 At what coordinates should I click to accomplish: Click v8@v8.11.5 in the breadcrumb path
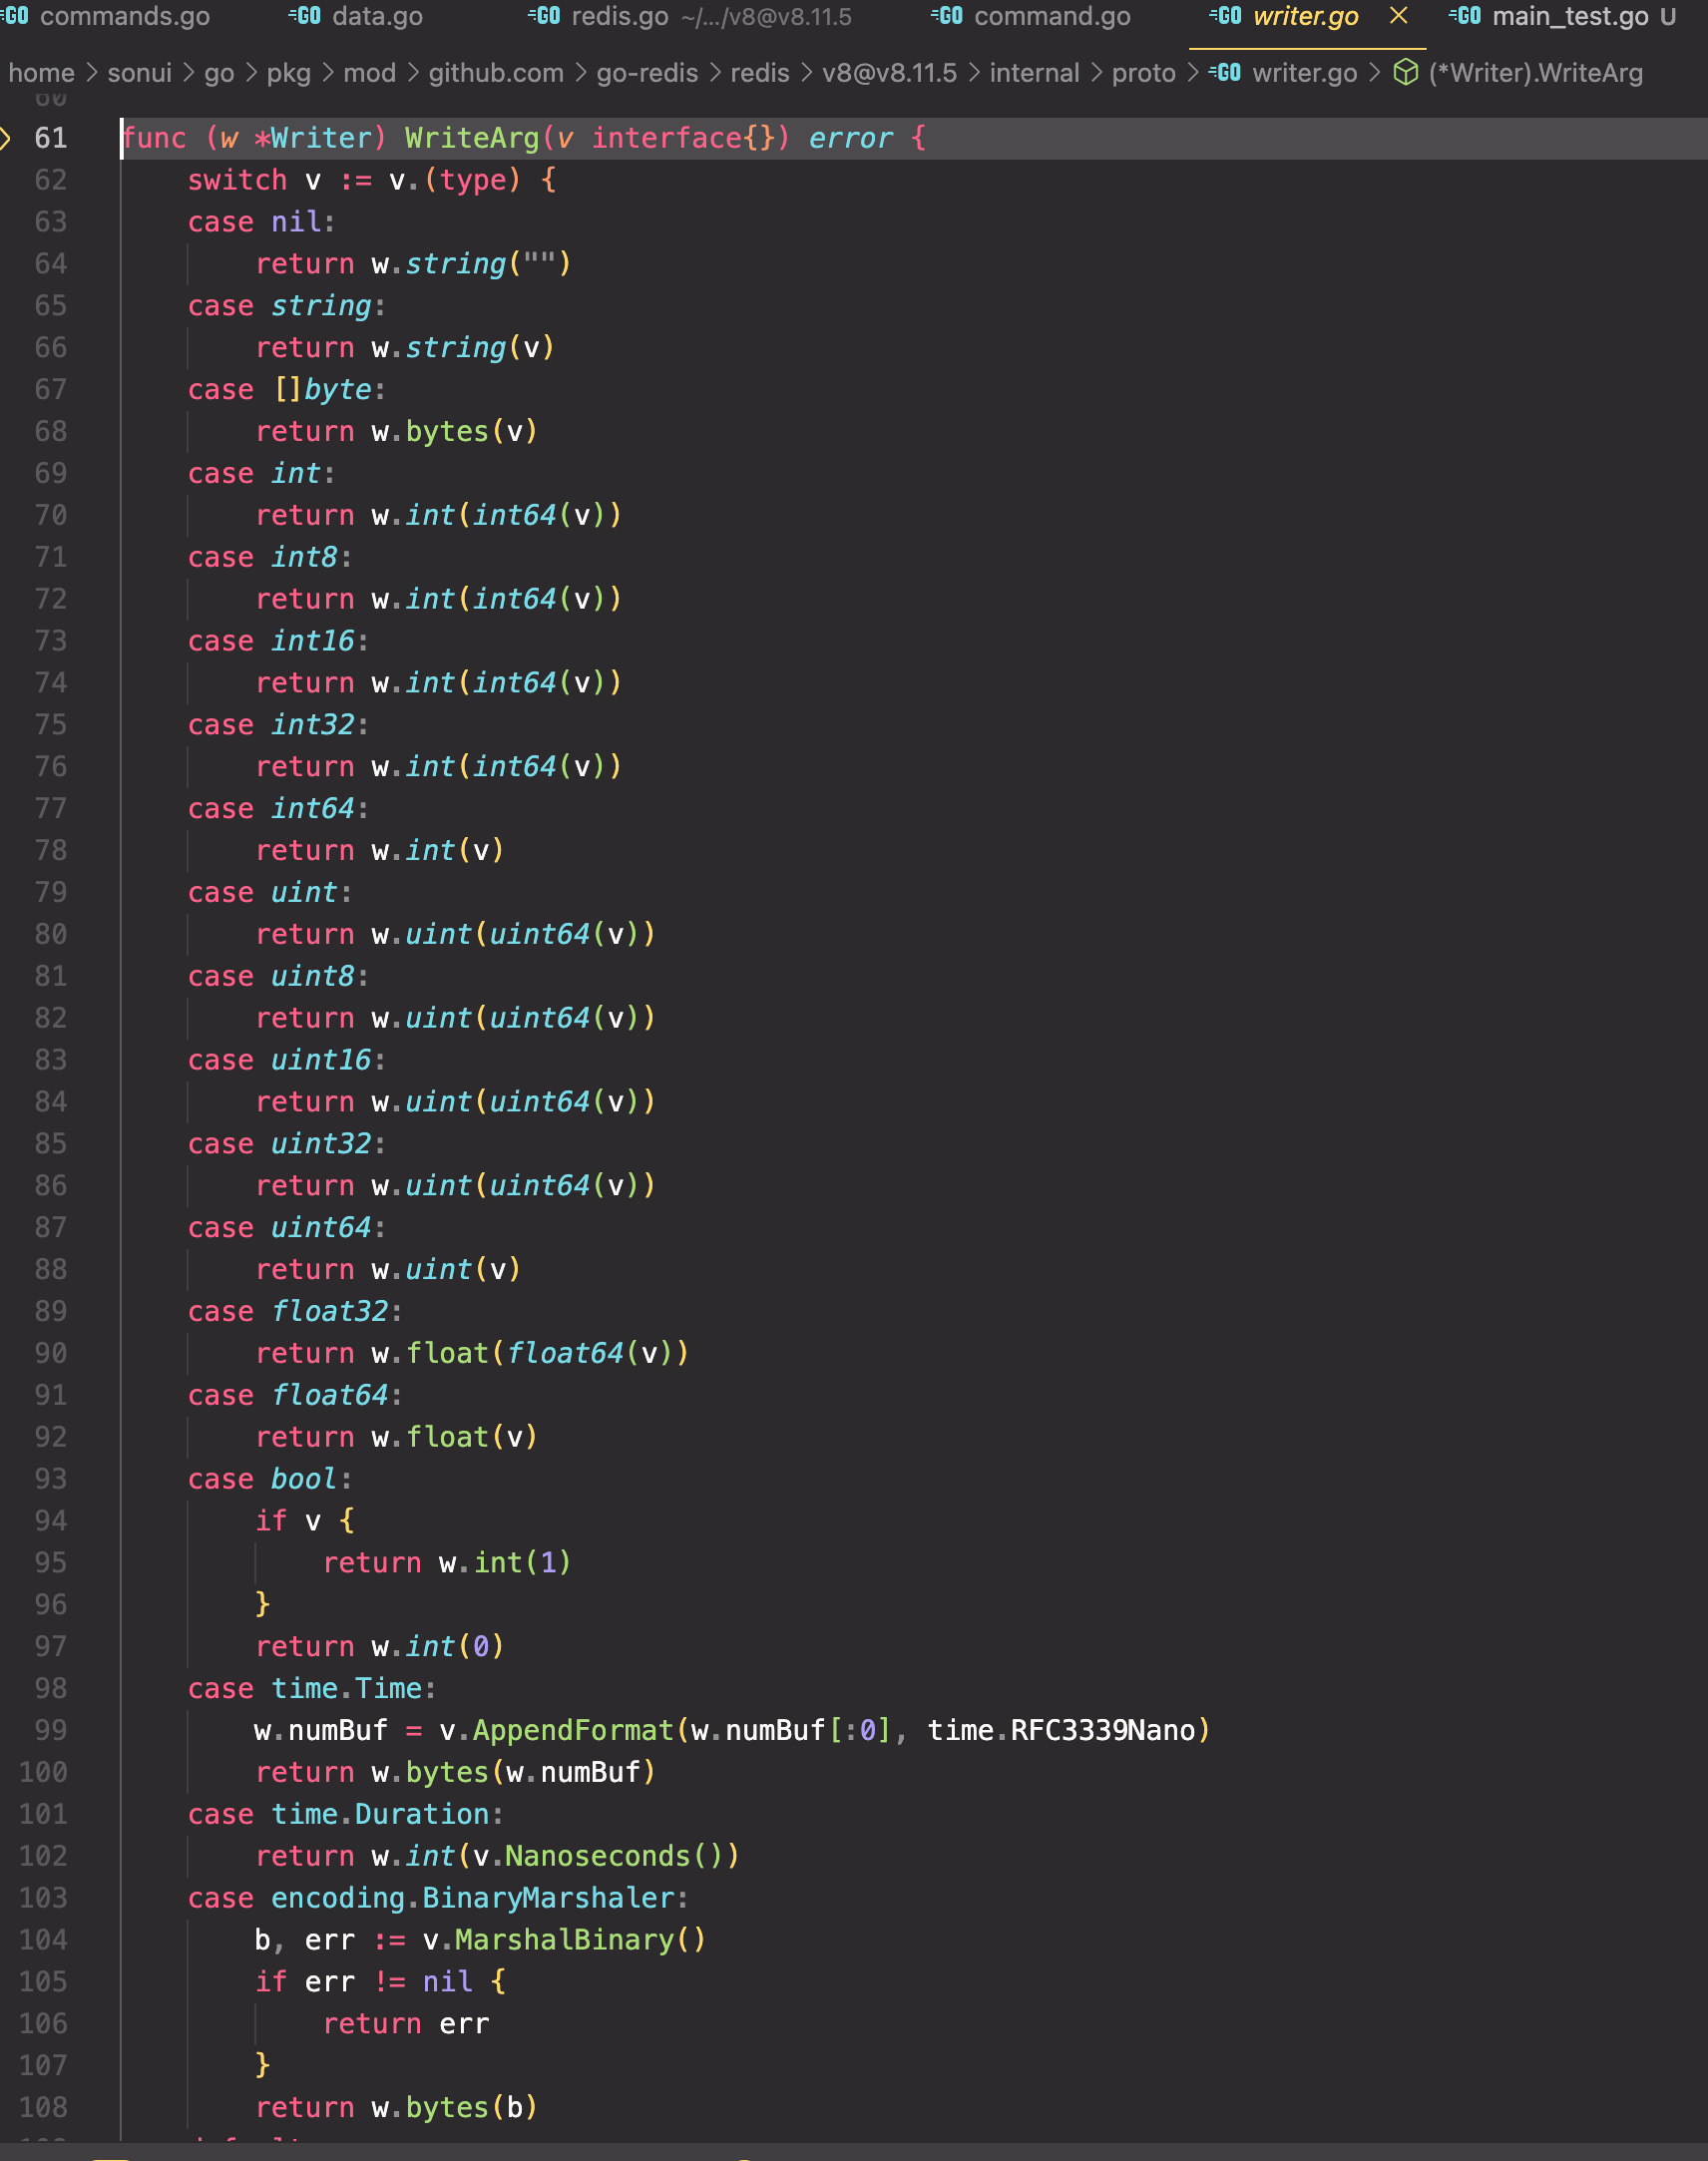point(889,72)
